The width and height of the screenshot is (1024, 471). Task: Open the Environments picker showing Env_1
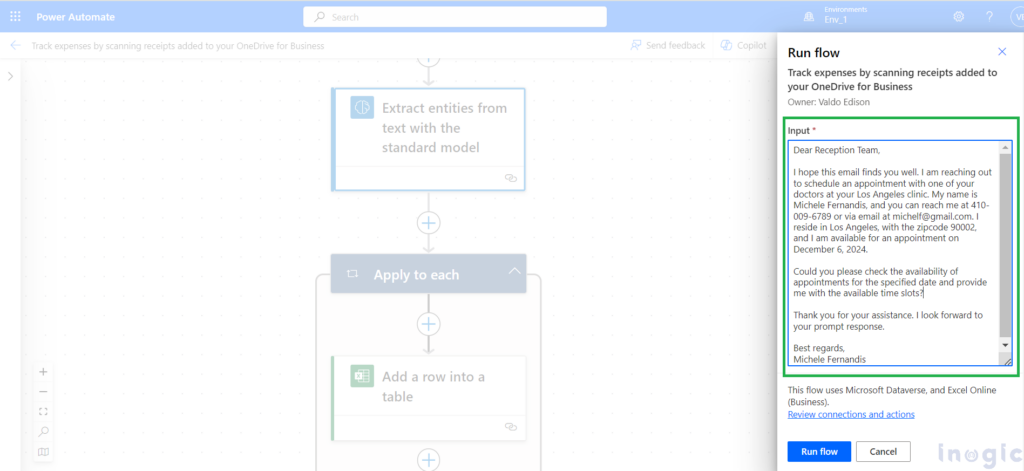coord(838,17)
